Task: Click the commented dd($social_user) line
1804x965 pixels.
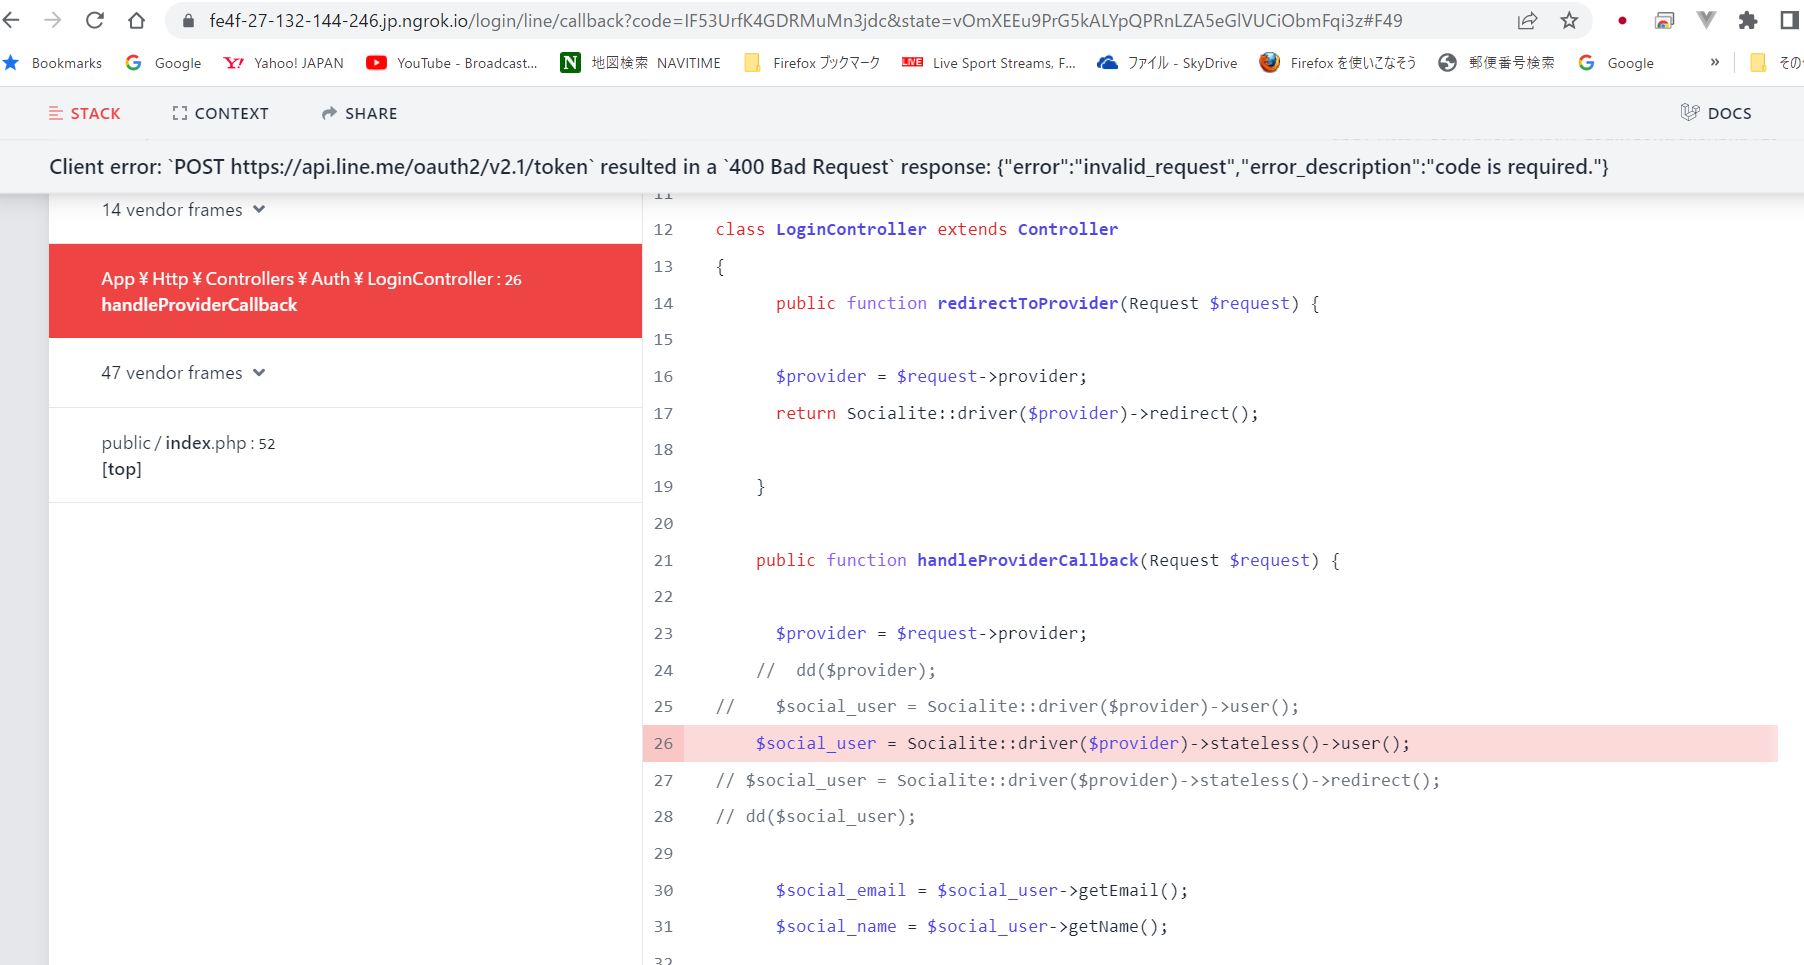Action: (816, 816)
